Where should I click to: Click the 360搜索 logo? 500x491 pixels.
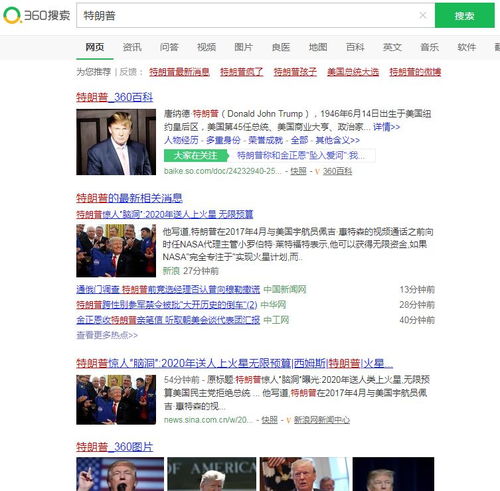point(37,15)
